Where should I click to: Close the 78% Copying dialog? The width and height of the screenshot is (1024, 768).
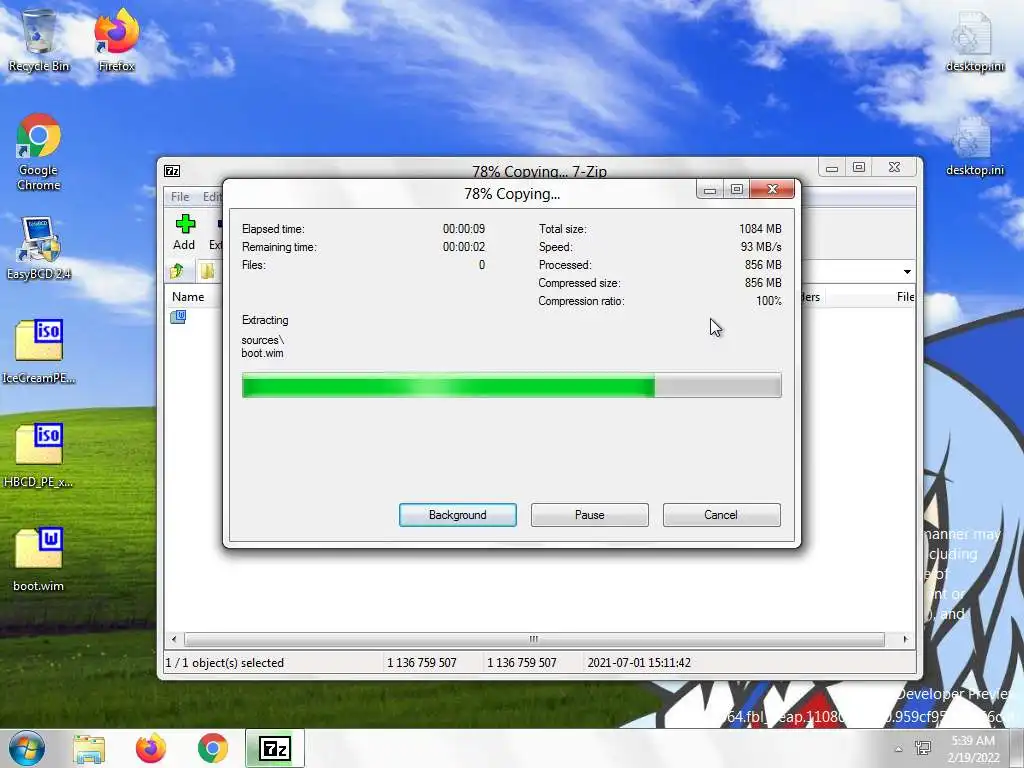pos(772,189)
